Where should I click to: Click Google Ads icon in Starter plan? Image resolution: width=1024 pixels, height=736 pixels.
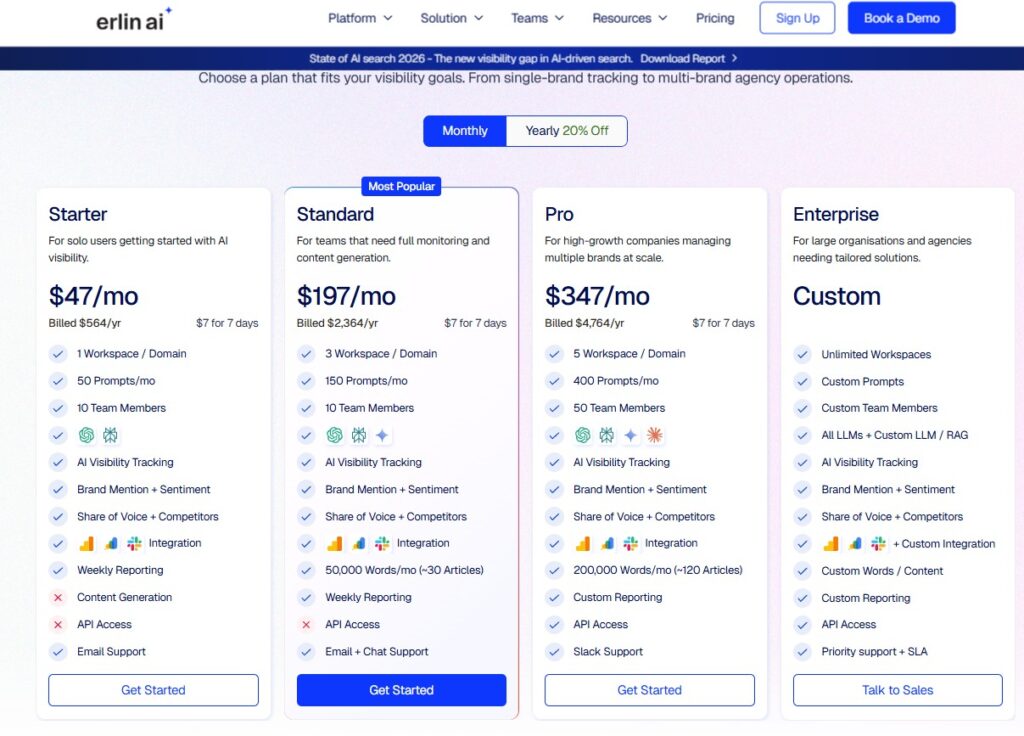pos(111,543)
